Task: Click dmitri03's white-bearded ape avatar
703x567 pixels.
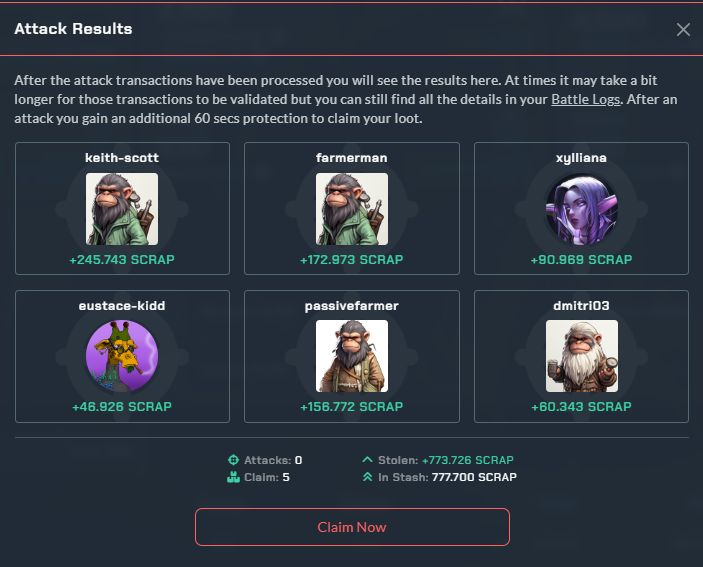Action: (x=581, y=356)
